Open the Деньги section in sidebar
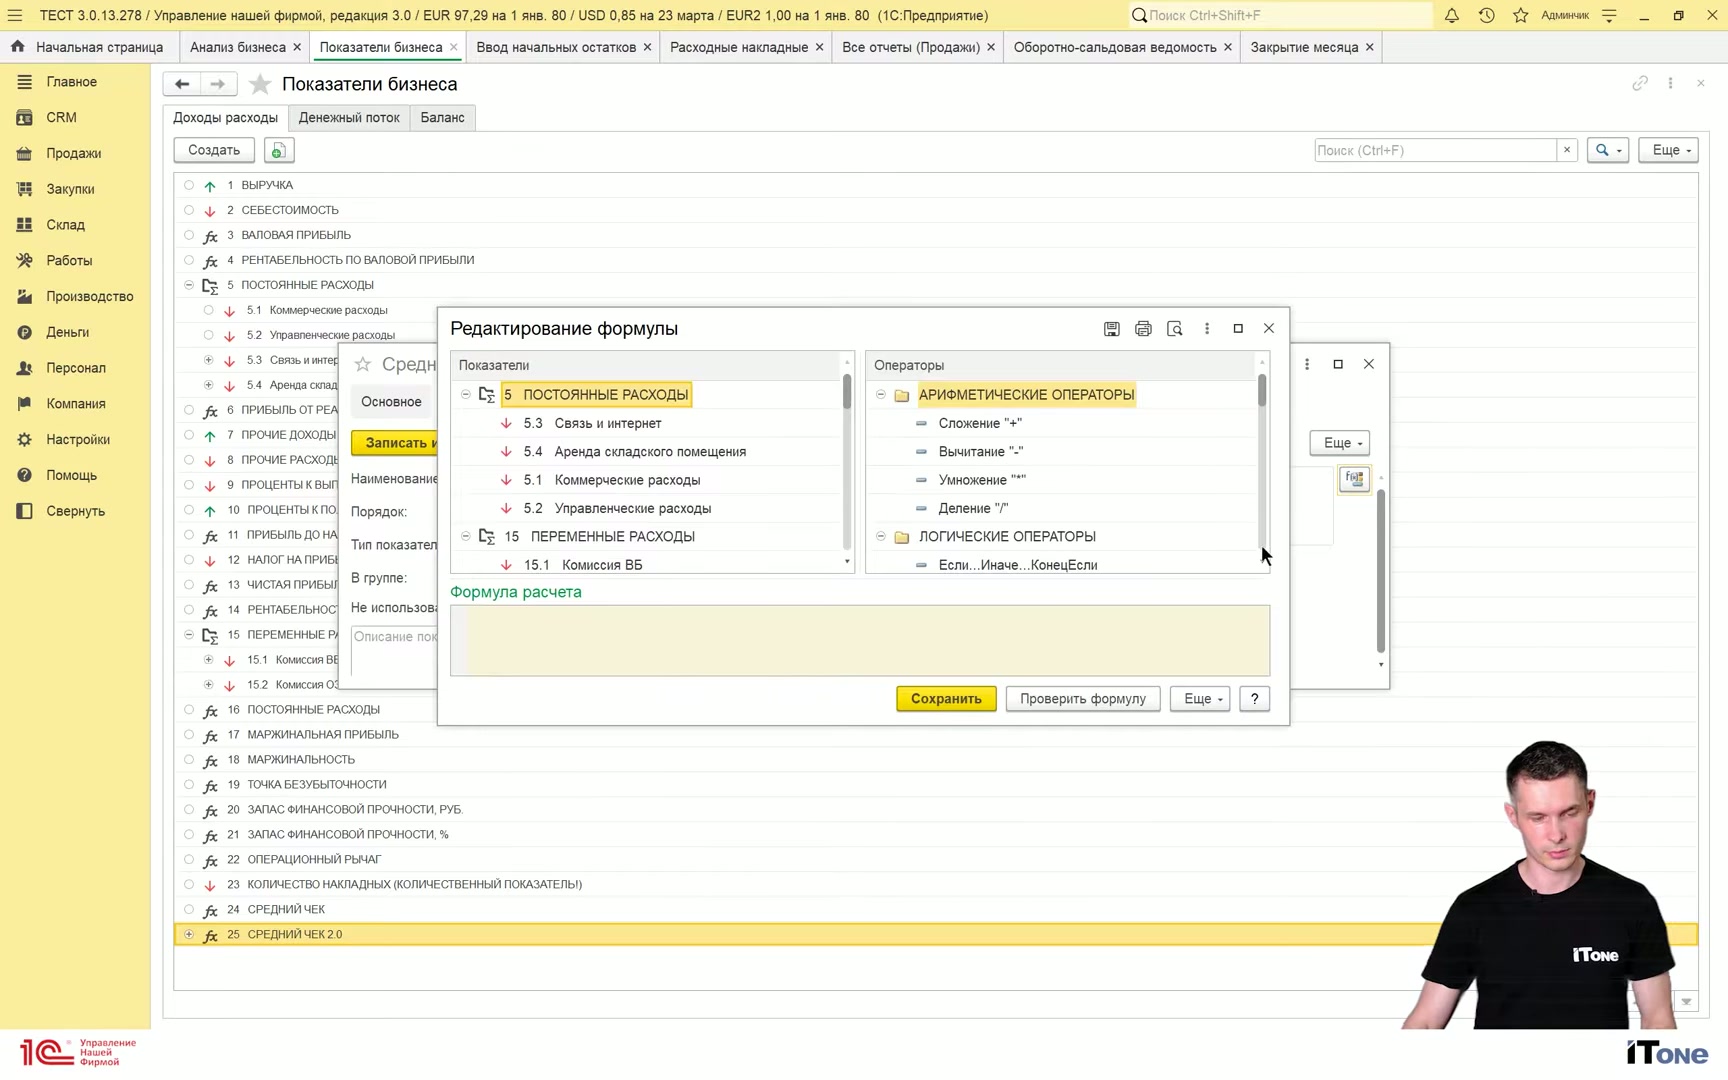The image size is (1728, 1080). click(67, 332)
